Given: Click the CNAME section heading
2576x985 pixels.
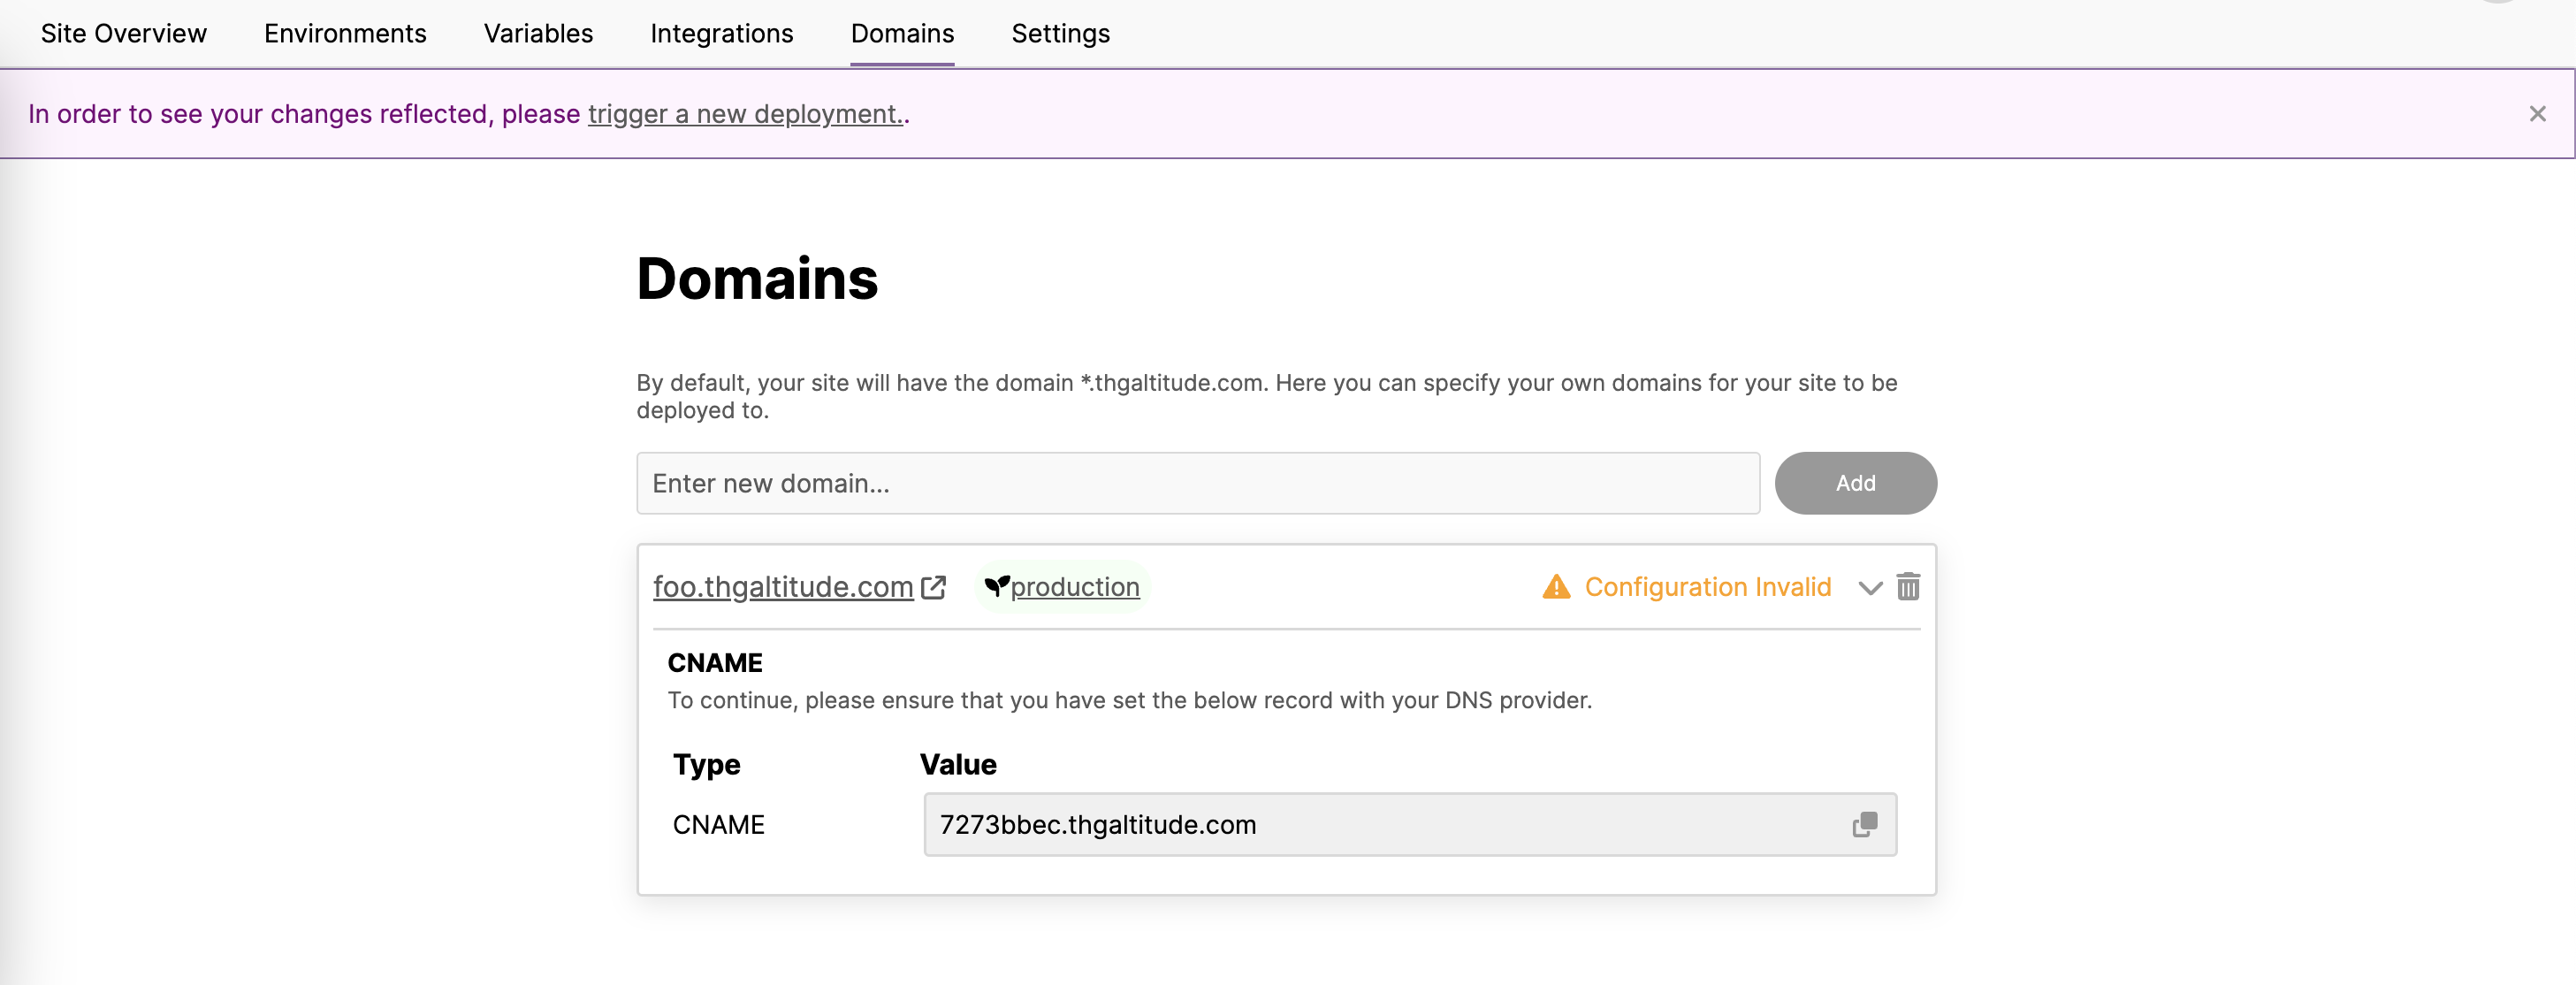Looking at the screenshot, I should pyautogui.click(x=714, y=663).
